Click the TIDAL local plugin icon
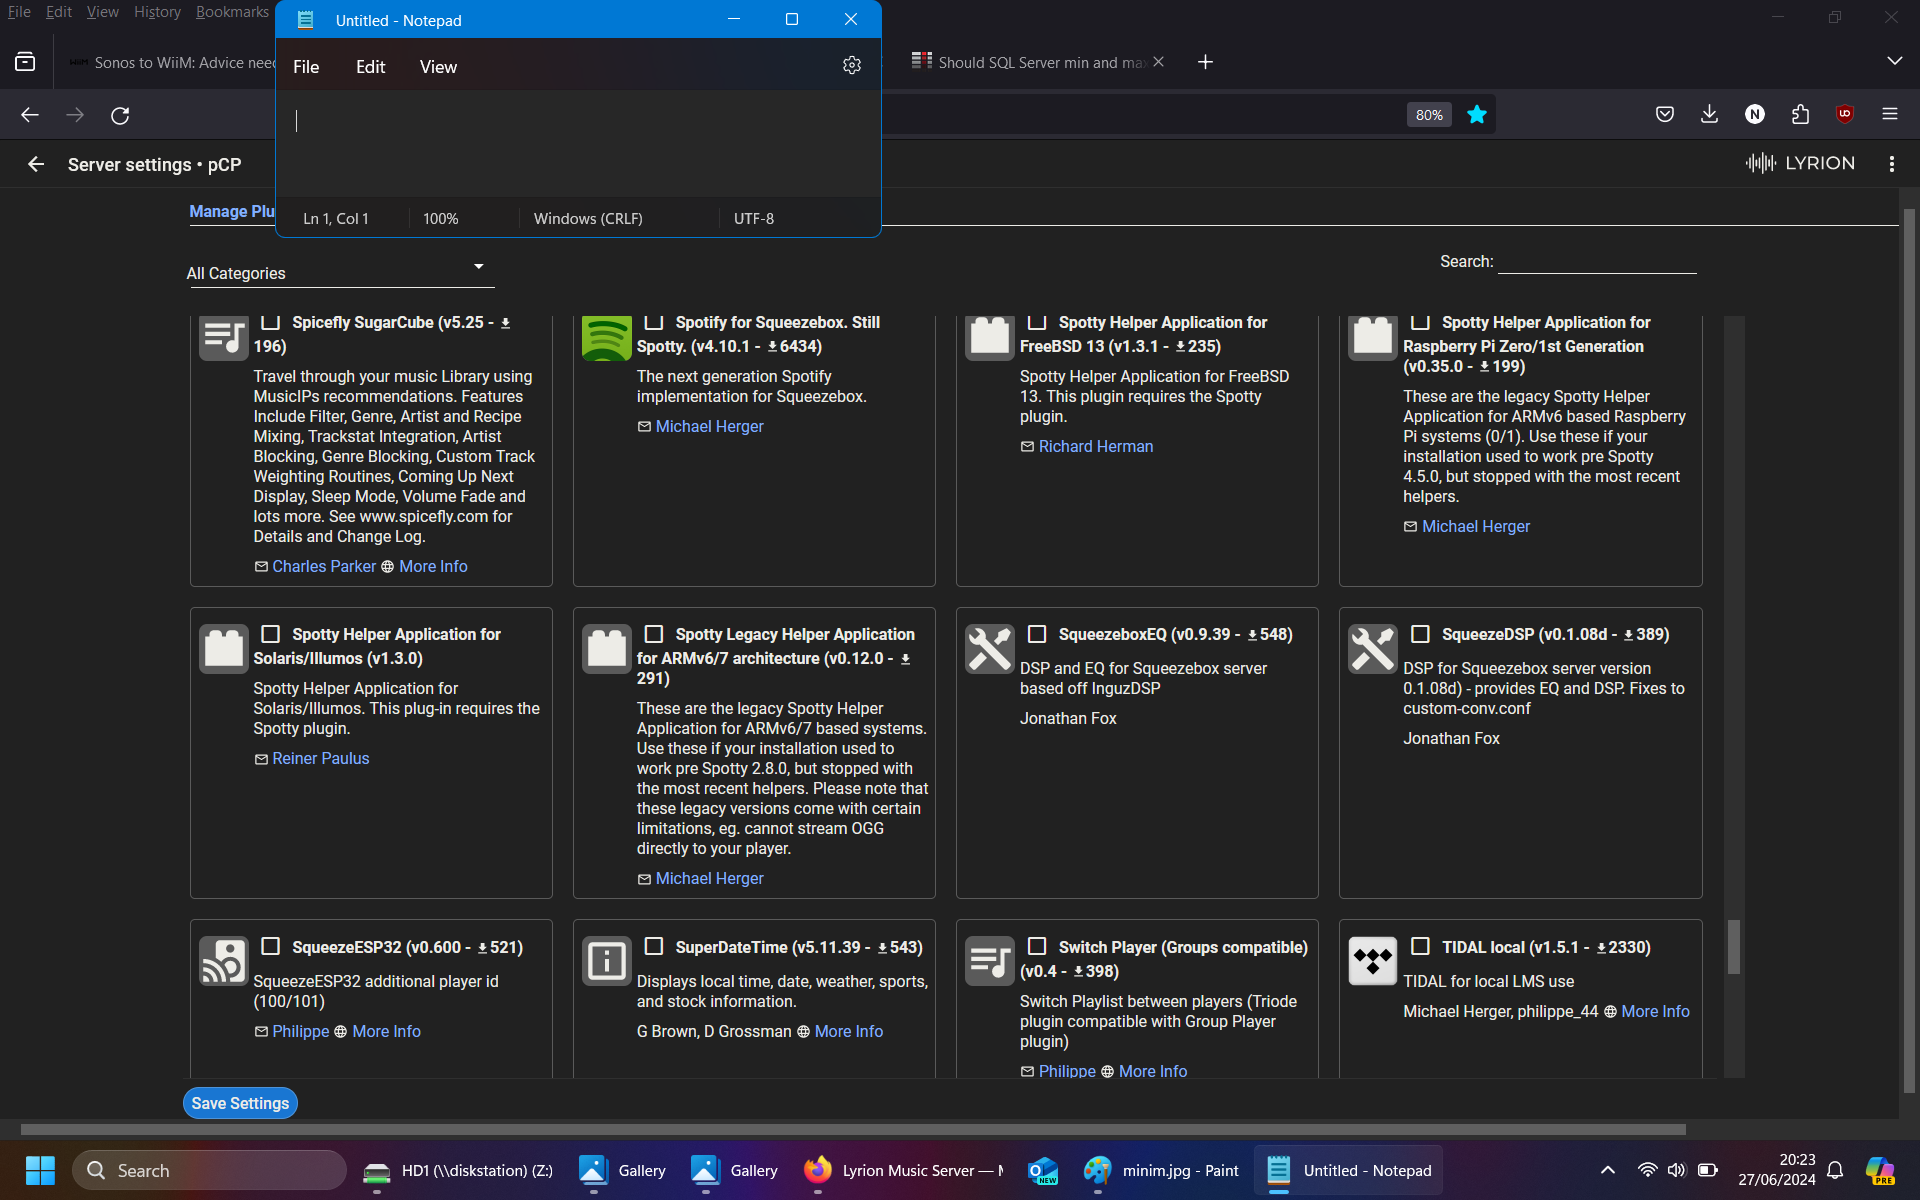 tap(1372, 961)
